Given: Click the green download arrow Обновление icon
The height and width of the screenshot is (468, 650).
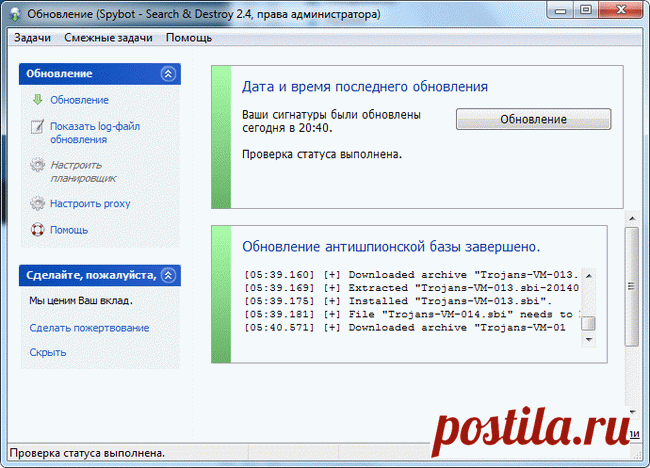Looking at the screenshot, I should pos(38,99).
